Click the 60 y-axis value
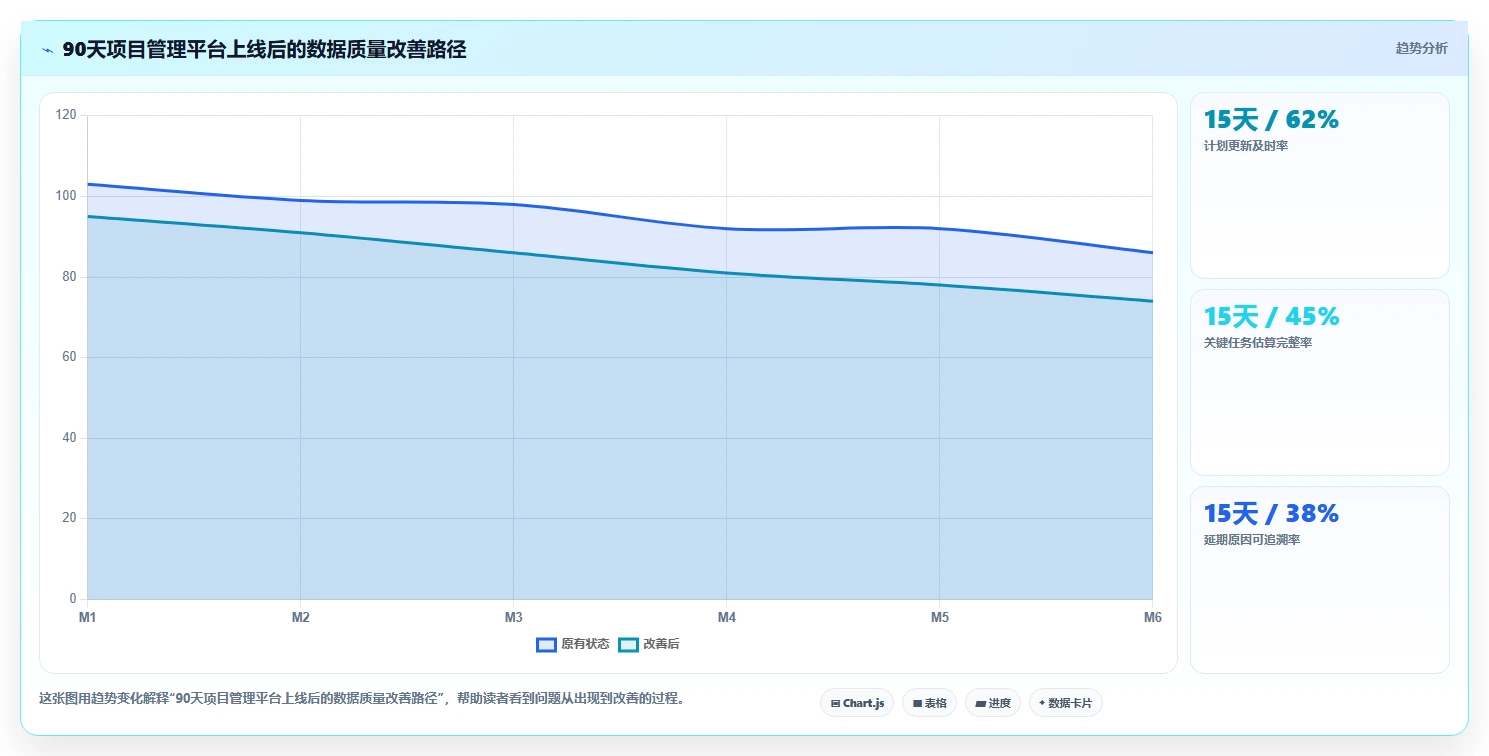 click(x=69, y=357)
